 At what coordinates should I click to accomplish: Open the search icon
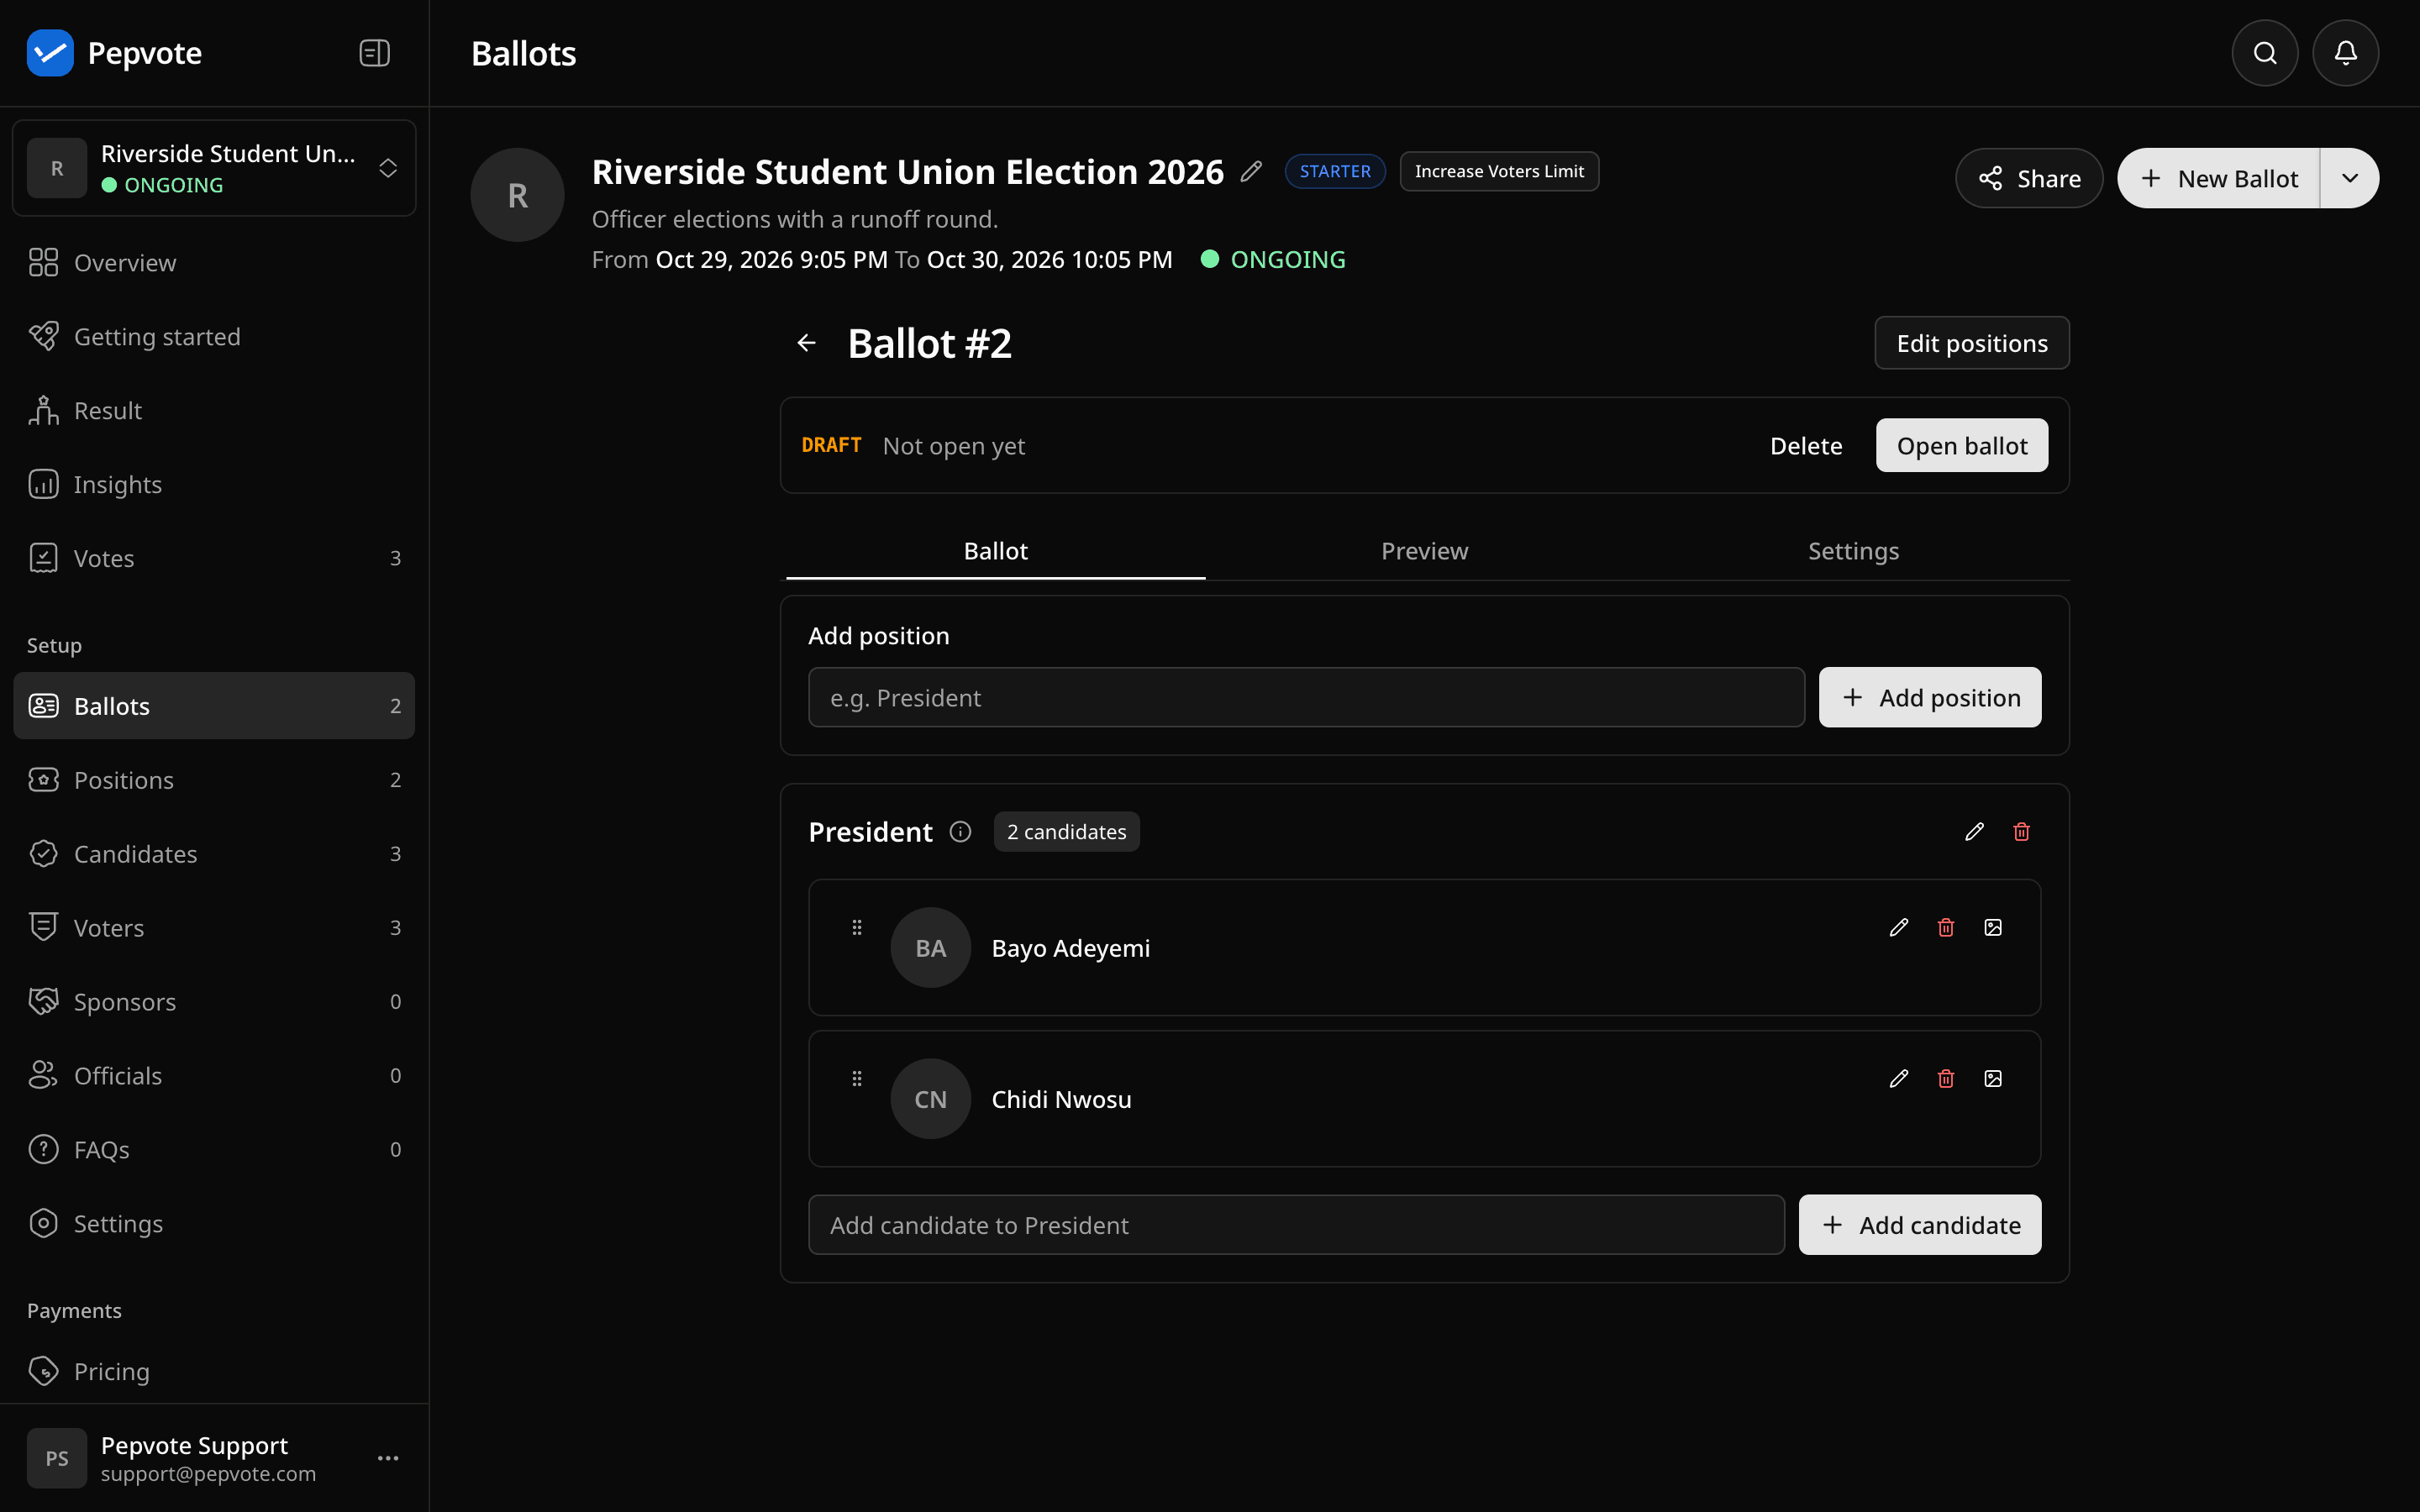2265,53
